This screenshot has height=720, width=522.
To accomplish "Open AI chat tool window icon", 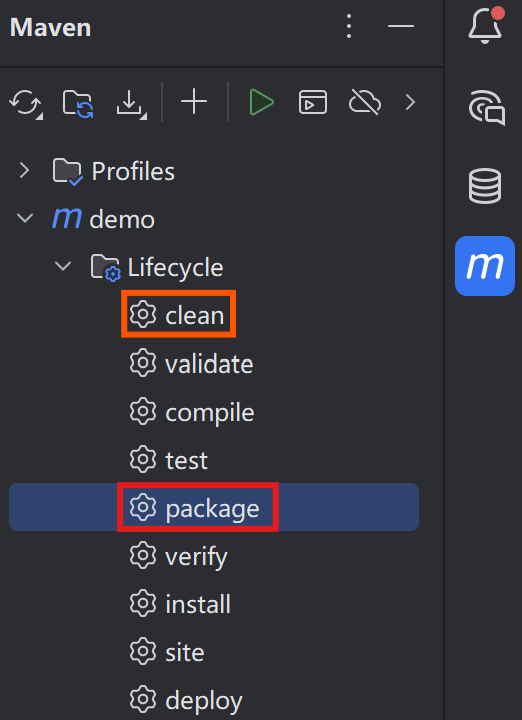I will pos(487,107).
